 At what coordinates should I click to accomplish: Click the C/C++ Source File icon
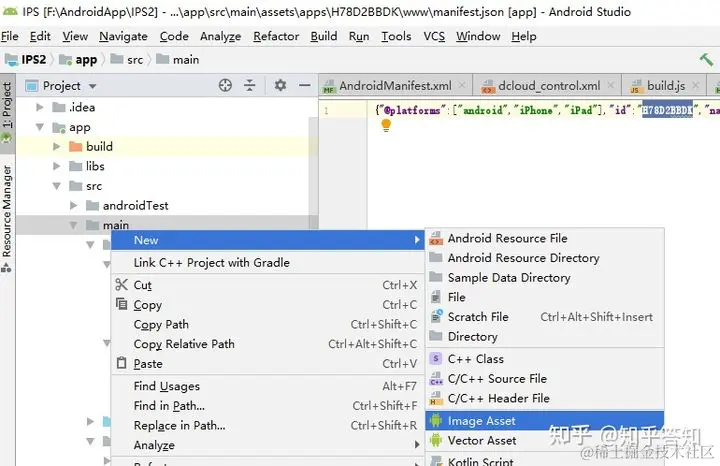click(436, 379)
